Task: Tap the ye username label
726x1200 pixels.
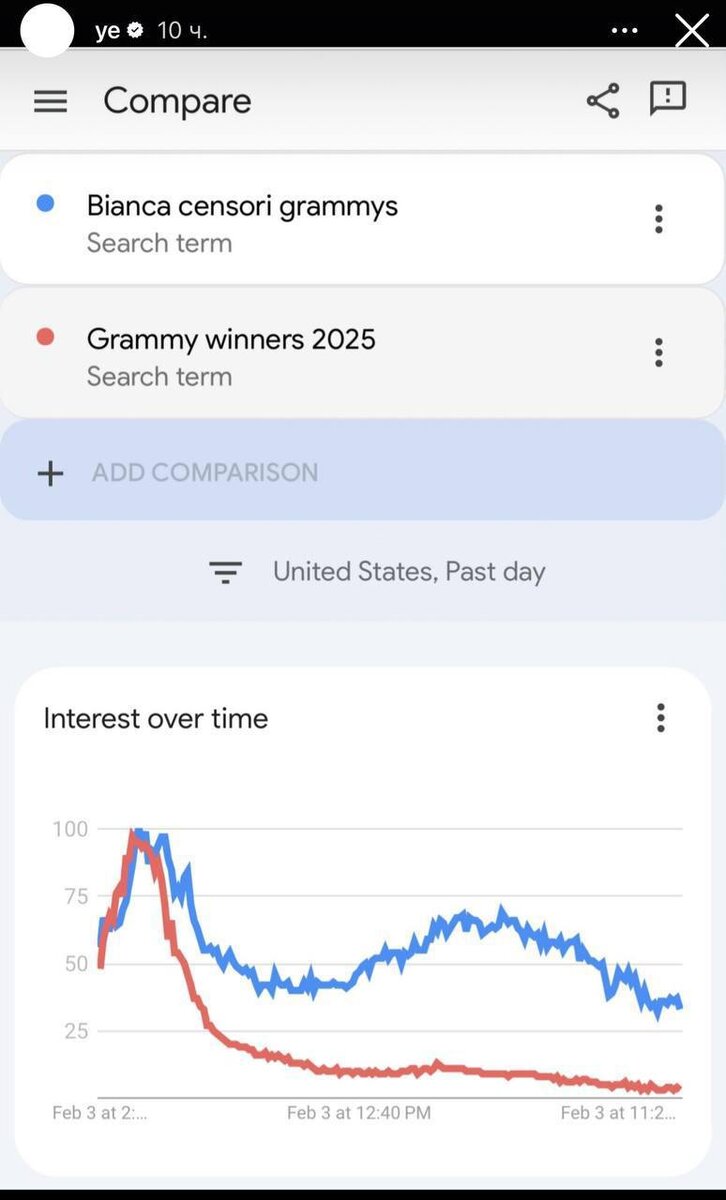Action: coord(107,31)
